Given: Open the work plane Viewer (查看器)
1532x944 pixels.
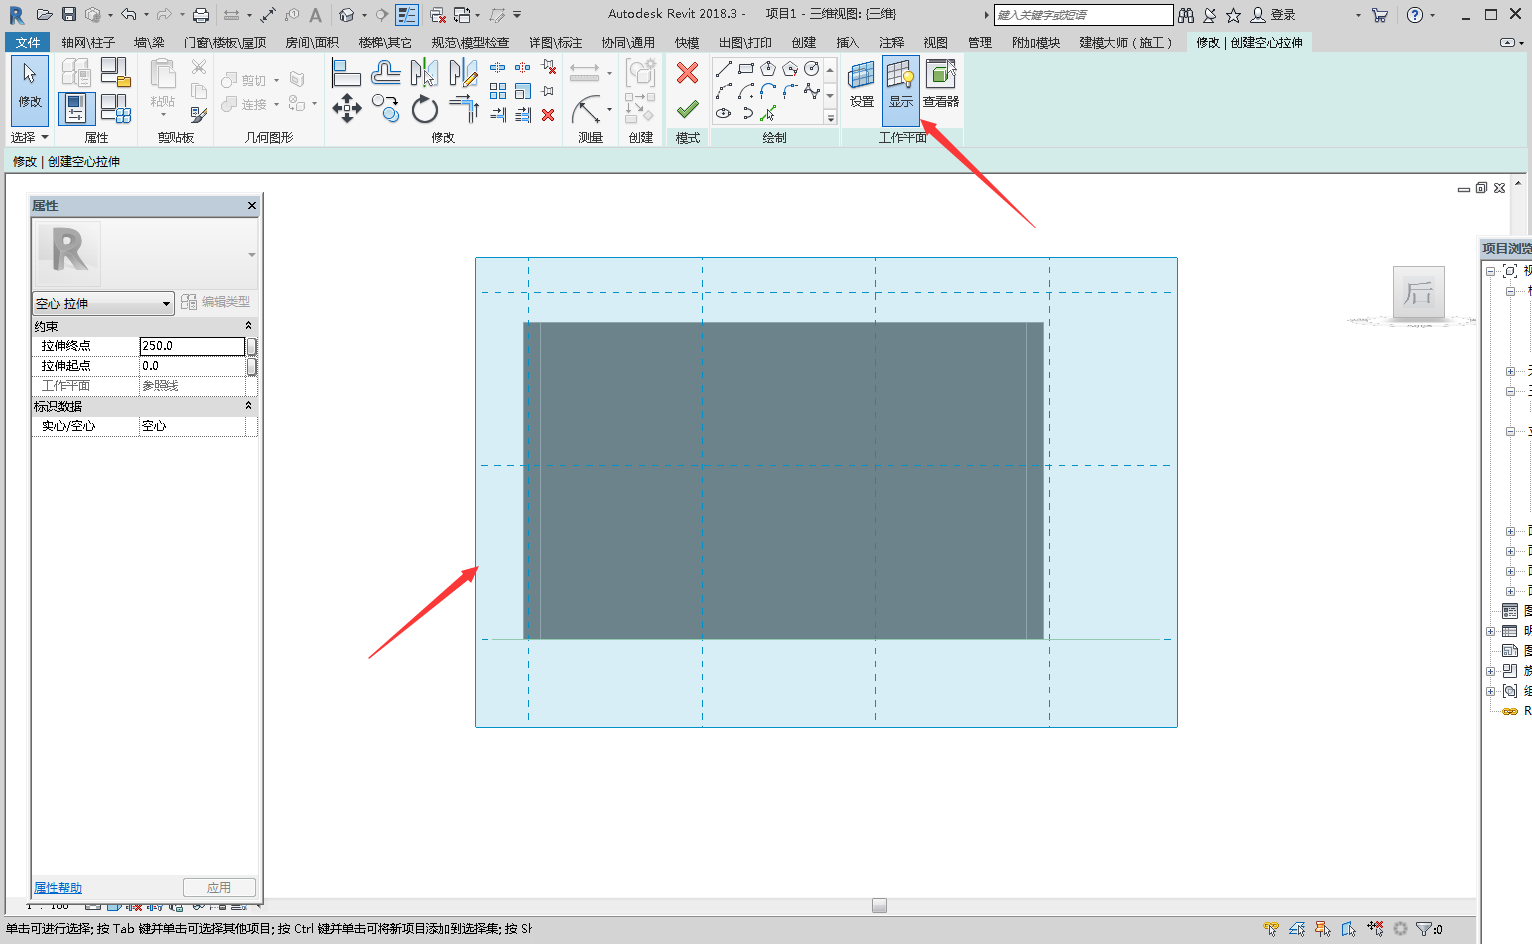Looking at the screenshot, I should point(941,84).
